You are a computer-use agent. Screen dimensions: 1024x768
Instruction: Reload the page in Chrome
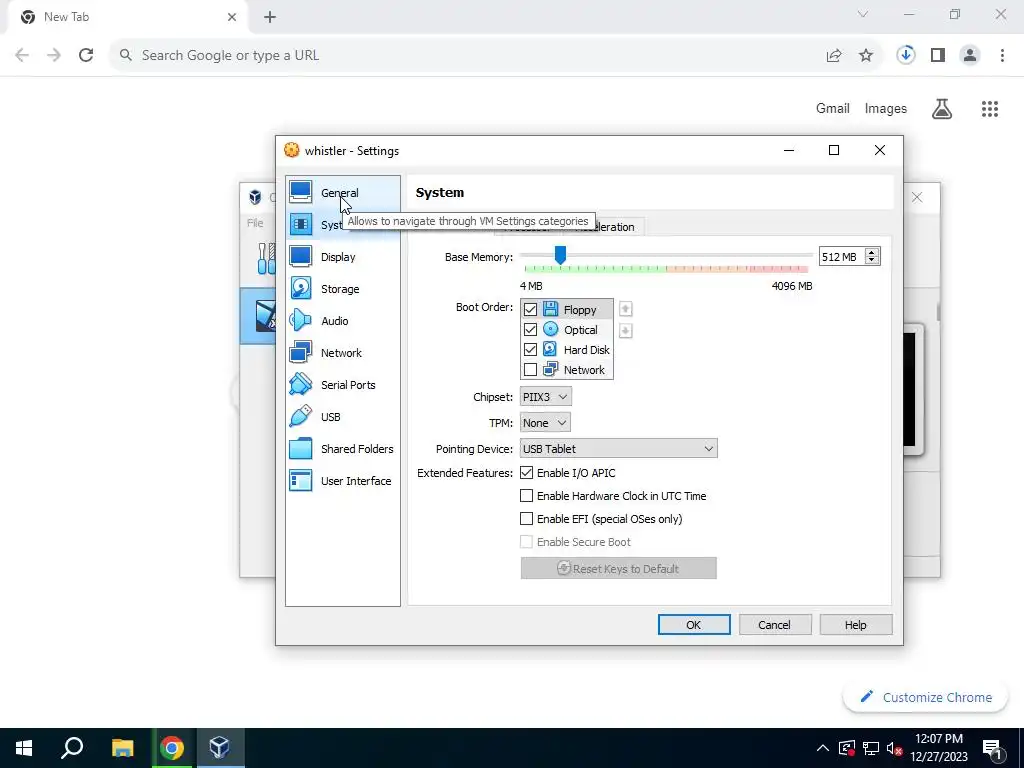(86, 55)
